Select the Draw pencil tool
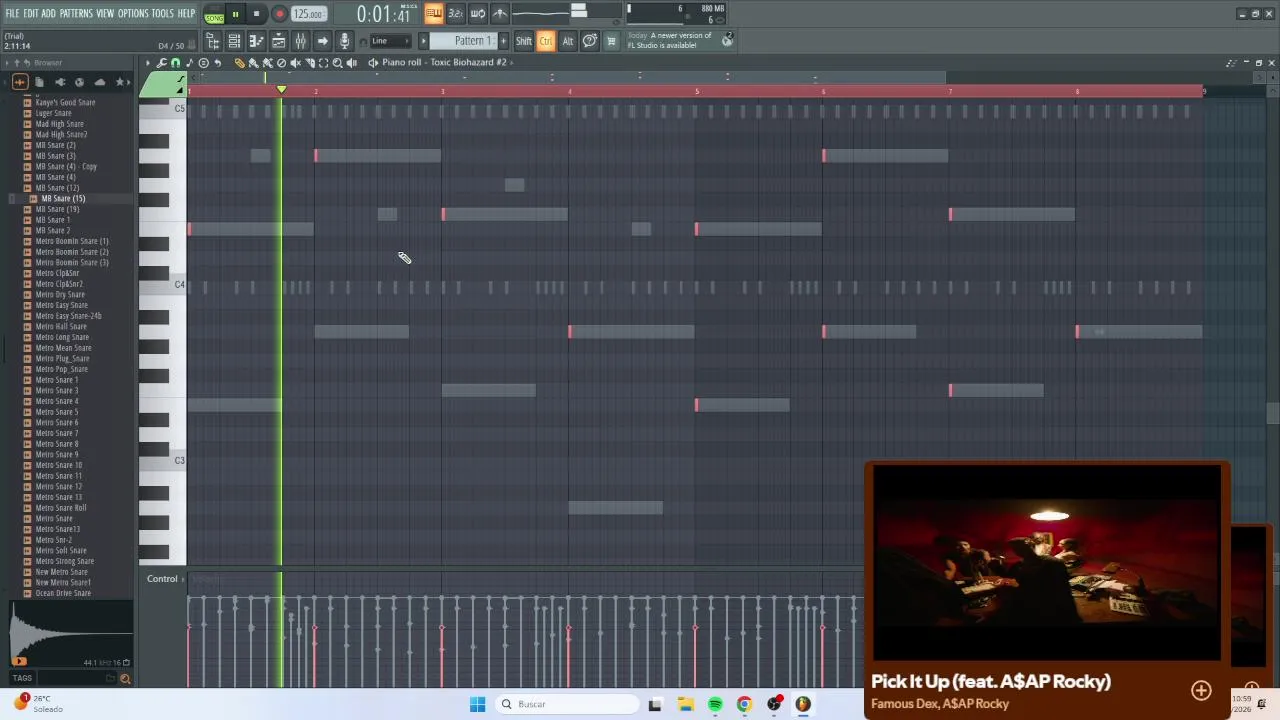This screenshot has height=720, width=1280. coord(239,62)
